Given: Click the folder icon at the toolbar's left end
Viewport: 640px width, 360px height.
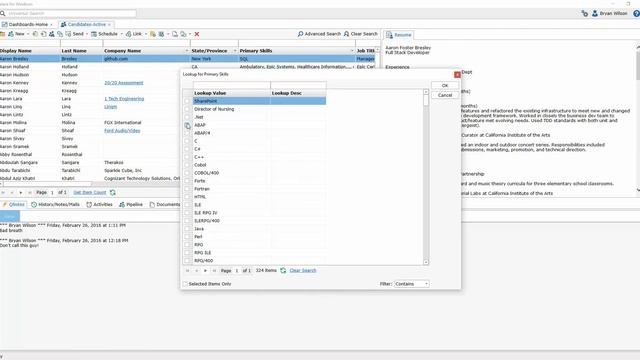Looking at the screenshot, I should pos(2,34).
